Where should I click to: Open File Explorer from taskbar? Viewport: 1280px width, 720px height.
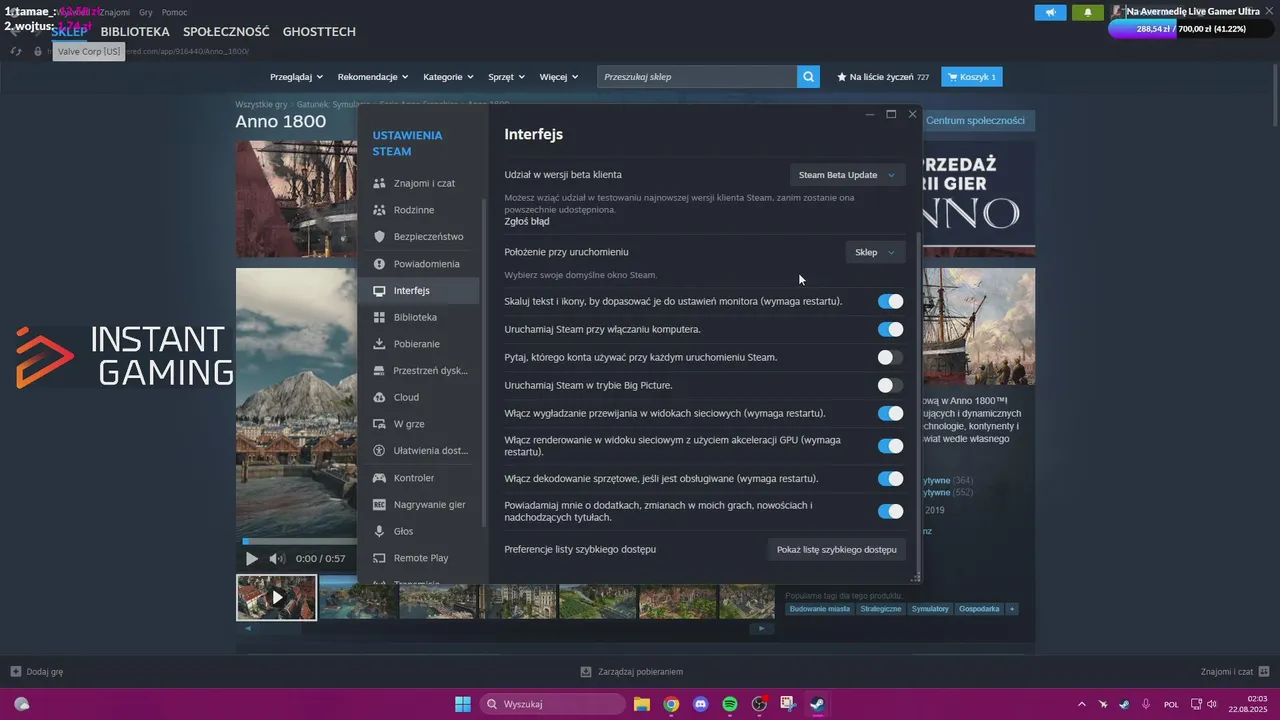(x=641, y=704)
